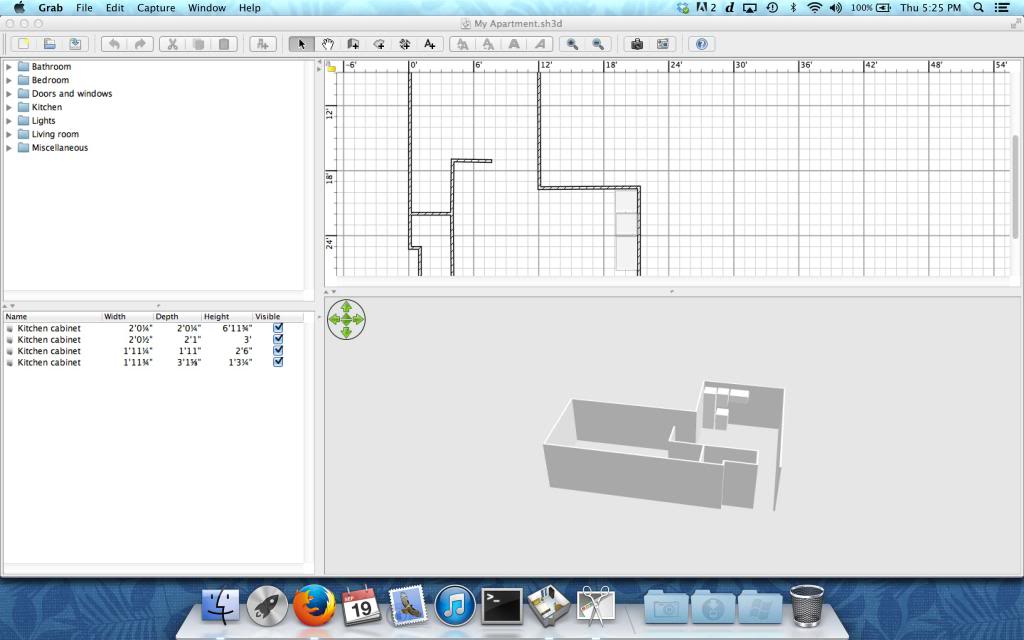Screen dimensions: 1024x640
Task: Open the Create photo tool
Action: point(639,43)
